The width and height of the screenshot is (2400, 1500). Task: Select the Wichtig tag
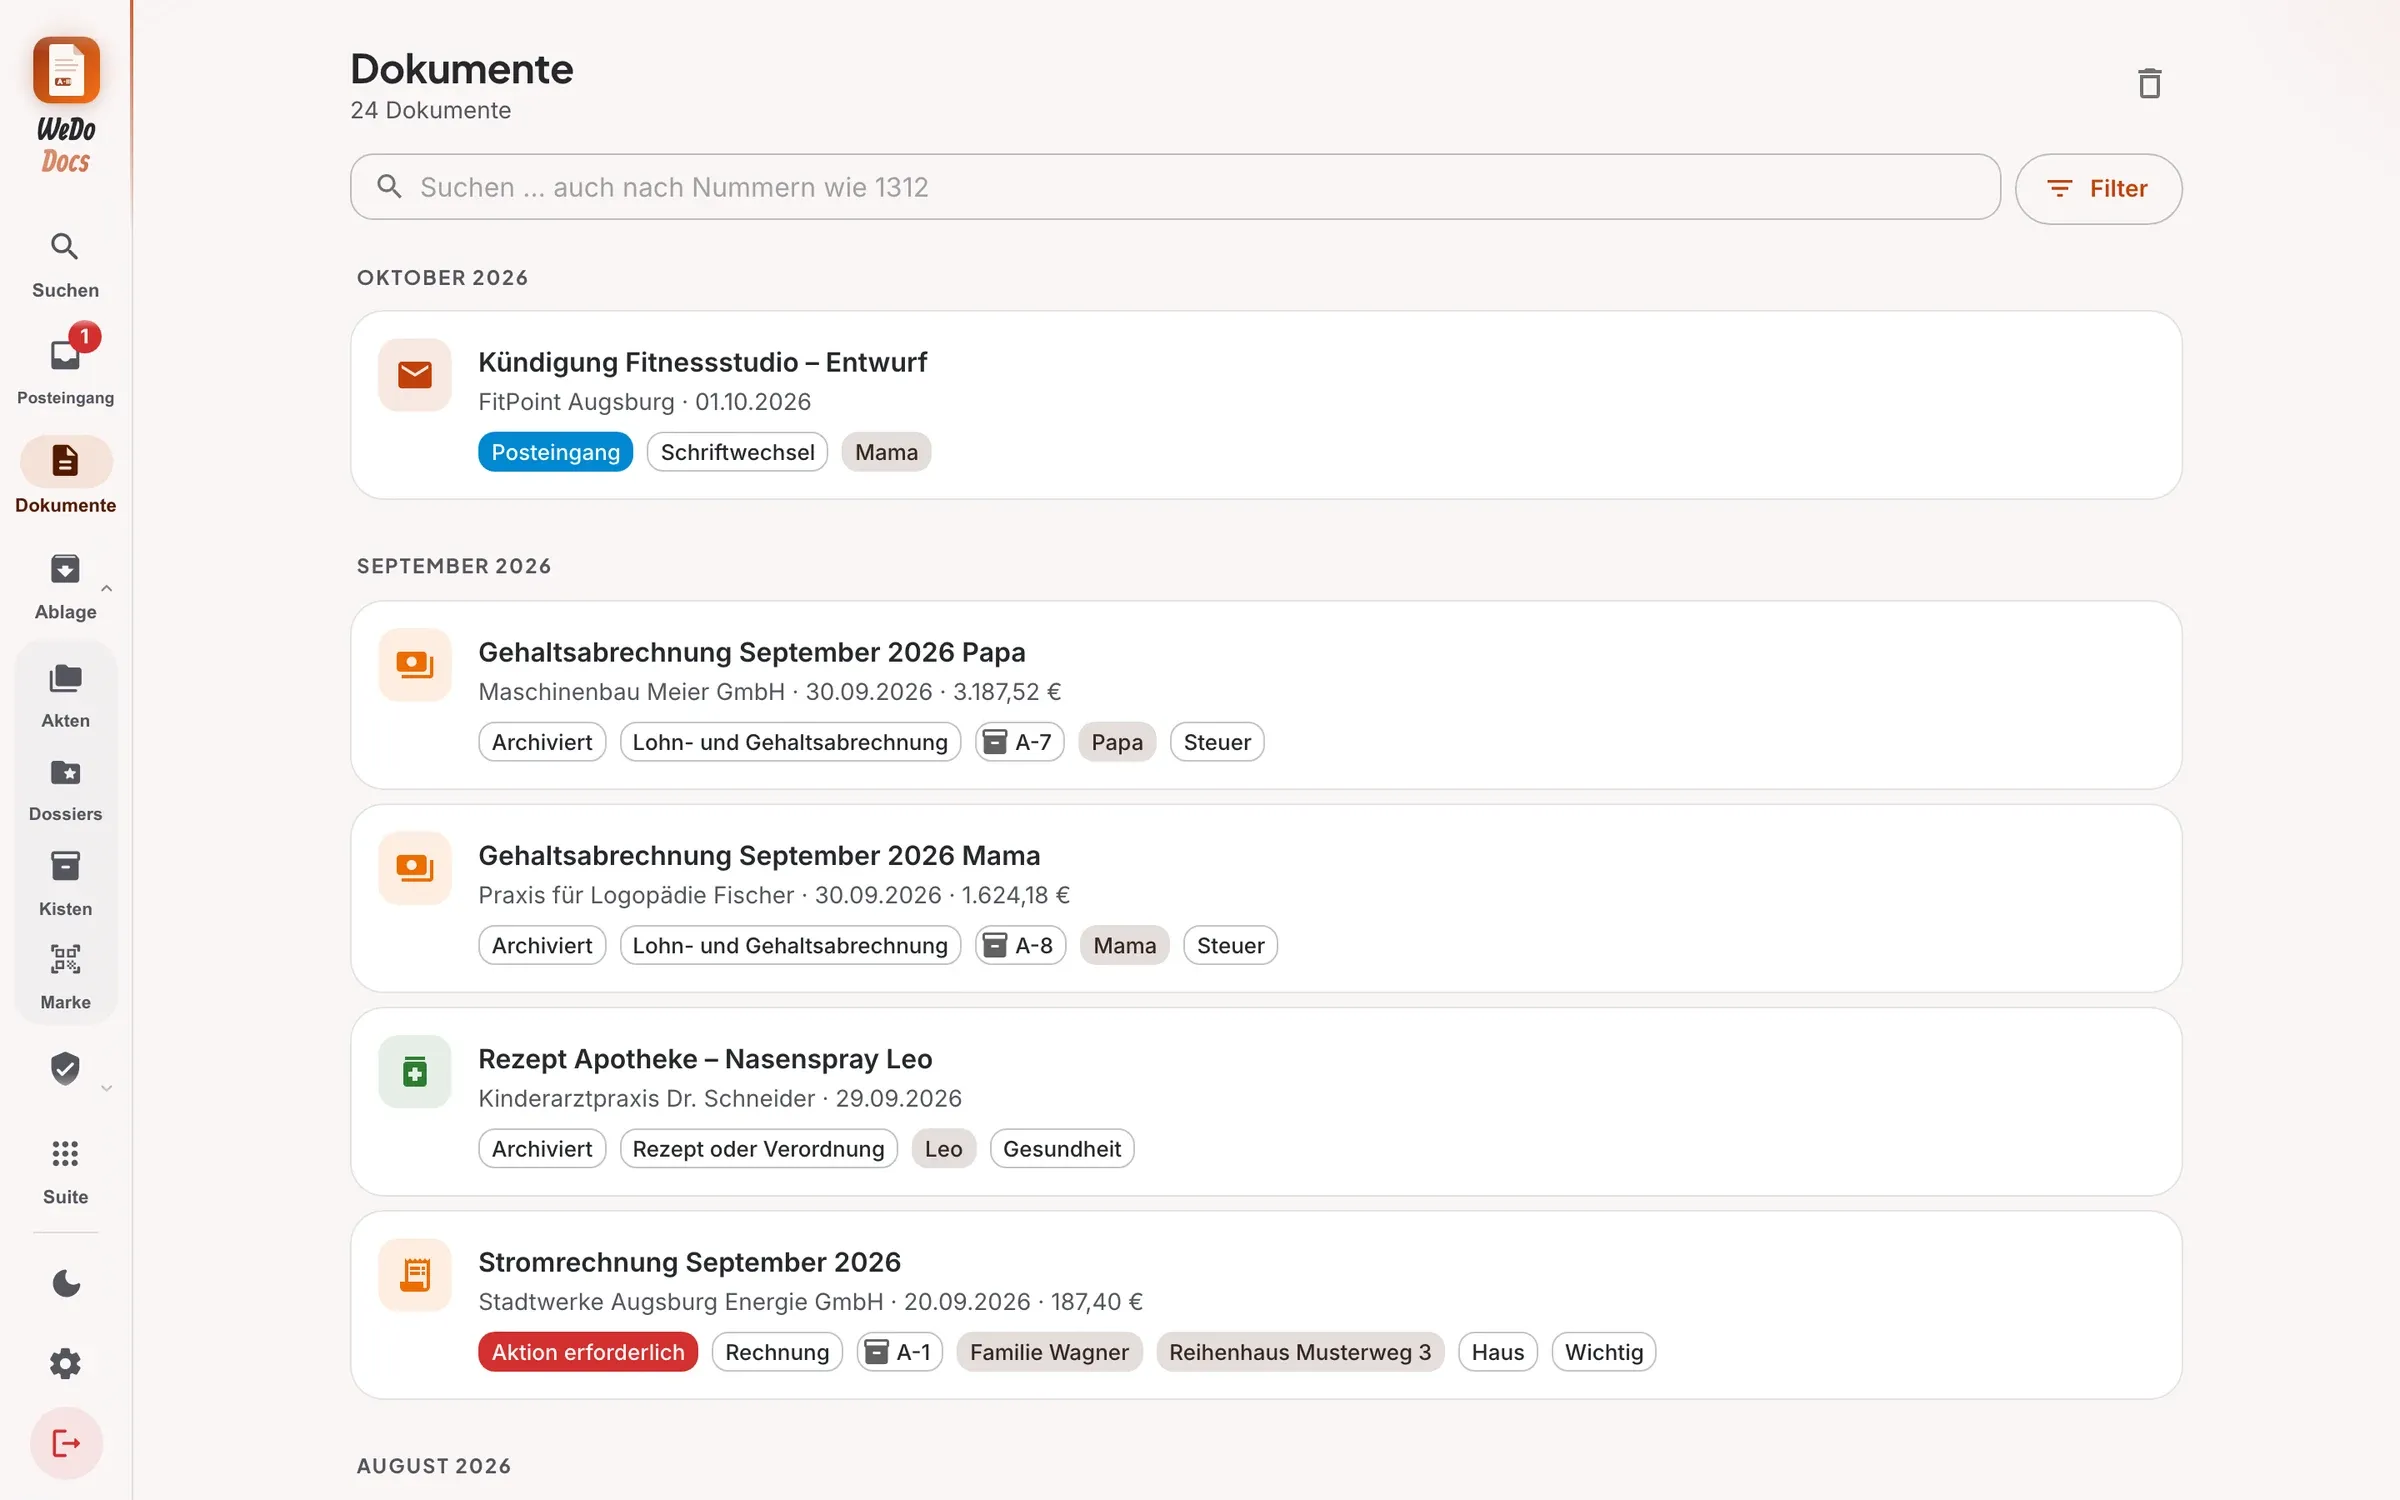coord(1603,1352)
